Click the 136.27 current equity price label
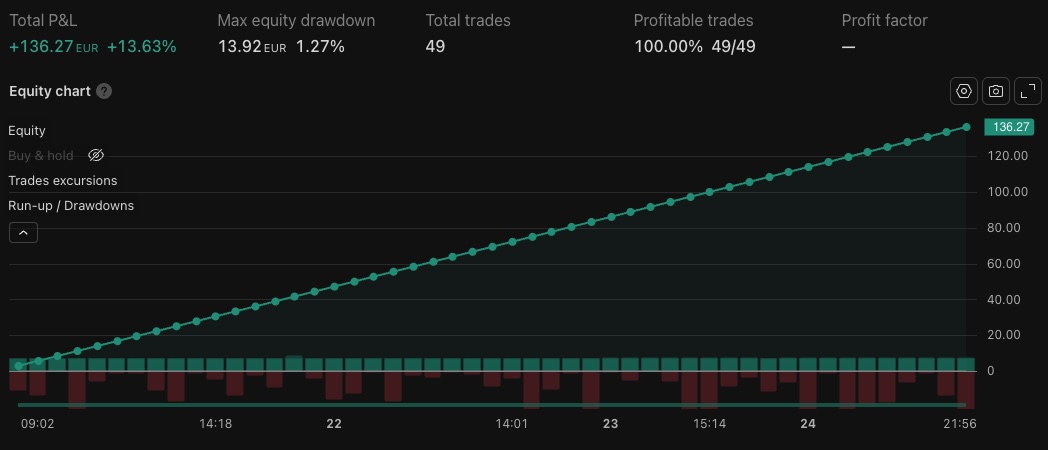This screenshot has width=1048, height=450. 1007,127
